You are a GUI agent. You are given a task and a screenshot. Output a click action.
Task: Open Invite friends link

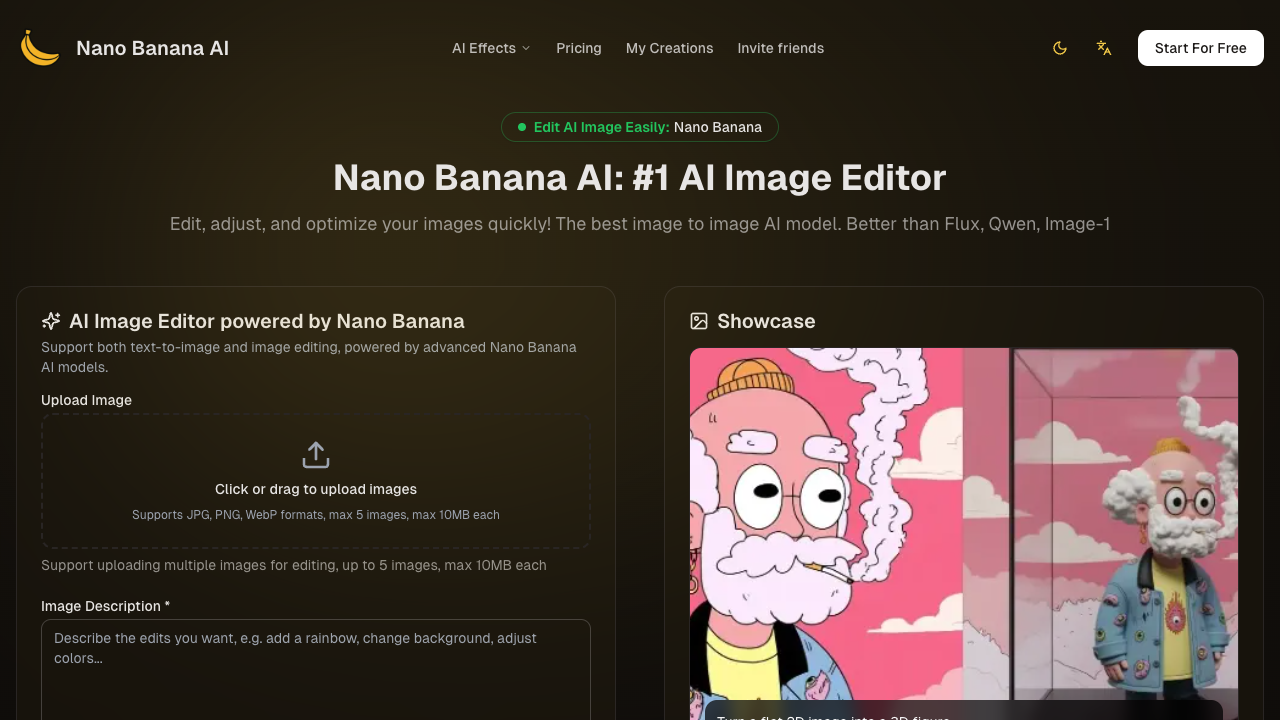pyautogui.click(x=781, y=48)
